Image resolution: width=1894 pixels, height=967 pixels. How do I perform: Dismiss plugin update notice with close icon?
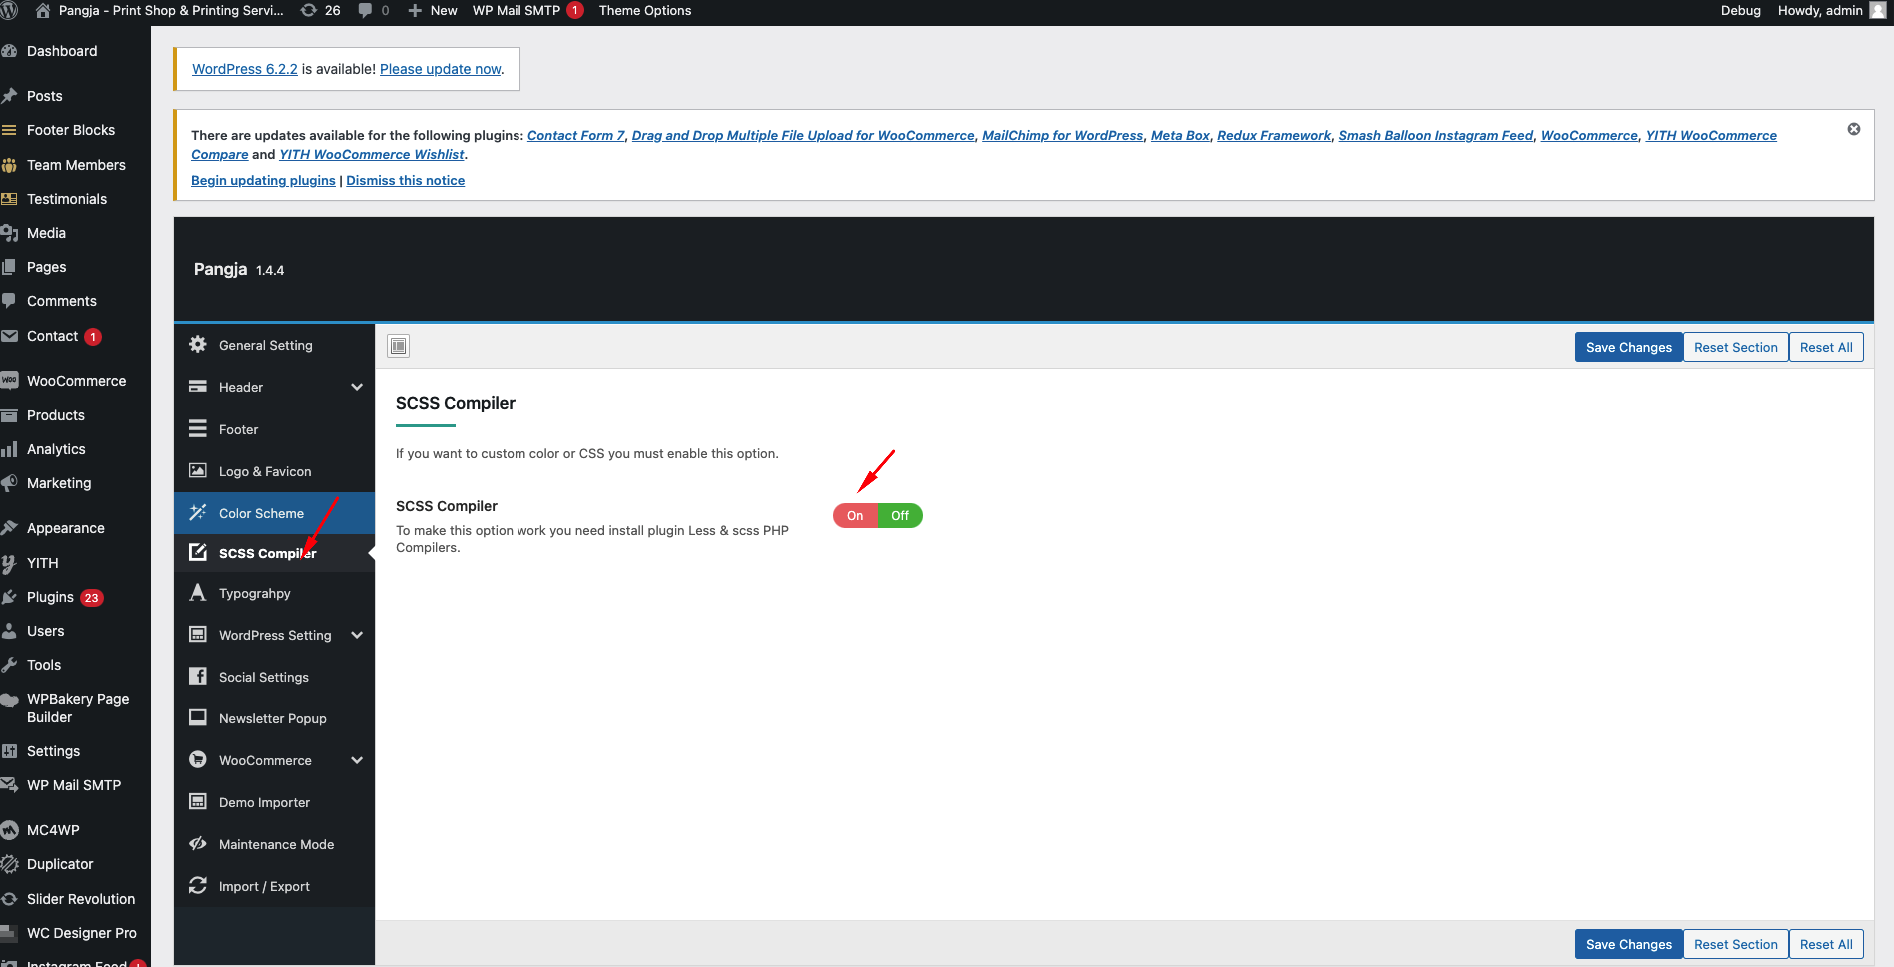1854,129
